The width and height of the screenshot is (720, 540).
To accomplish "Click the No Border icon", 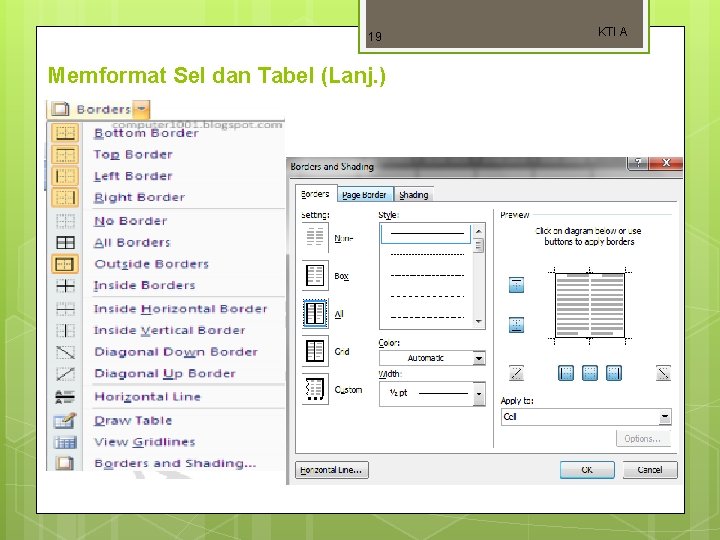I will tap(65, 221).
